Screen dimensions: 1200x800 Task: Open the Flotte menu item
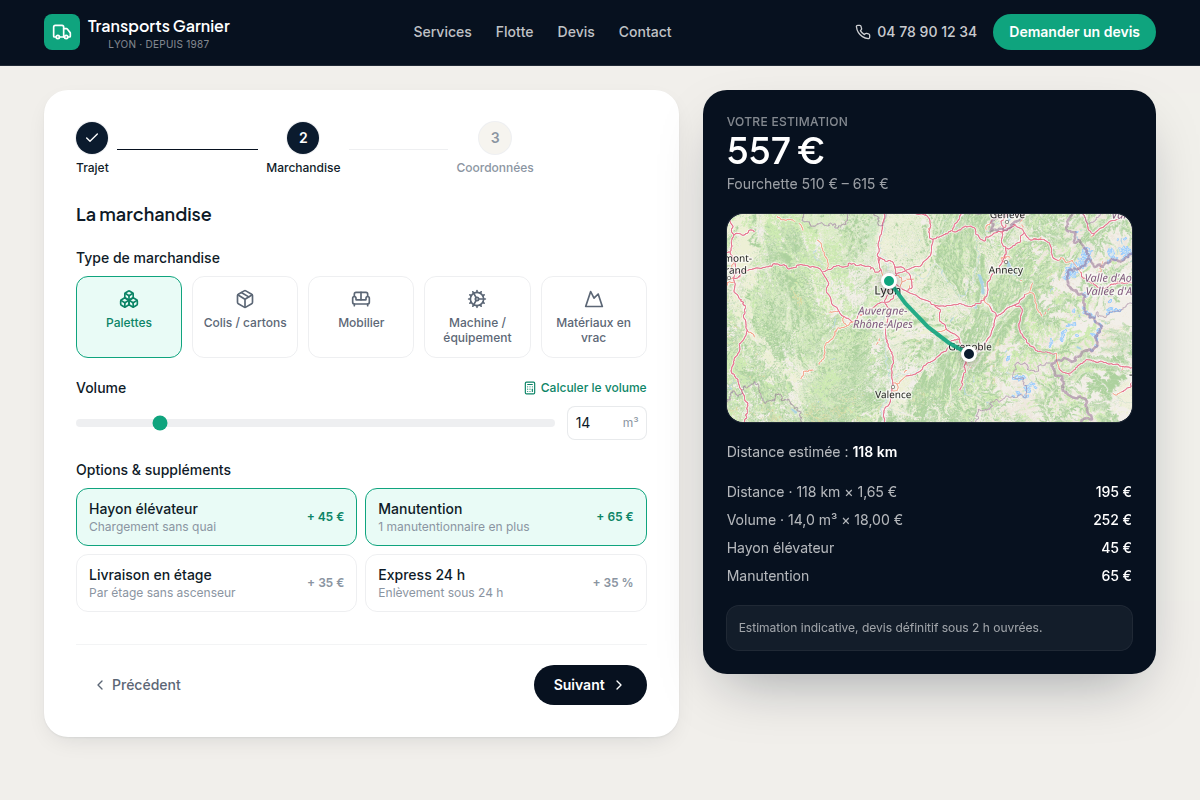(514, 32)
